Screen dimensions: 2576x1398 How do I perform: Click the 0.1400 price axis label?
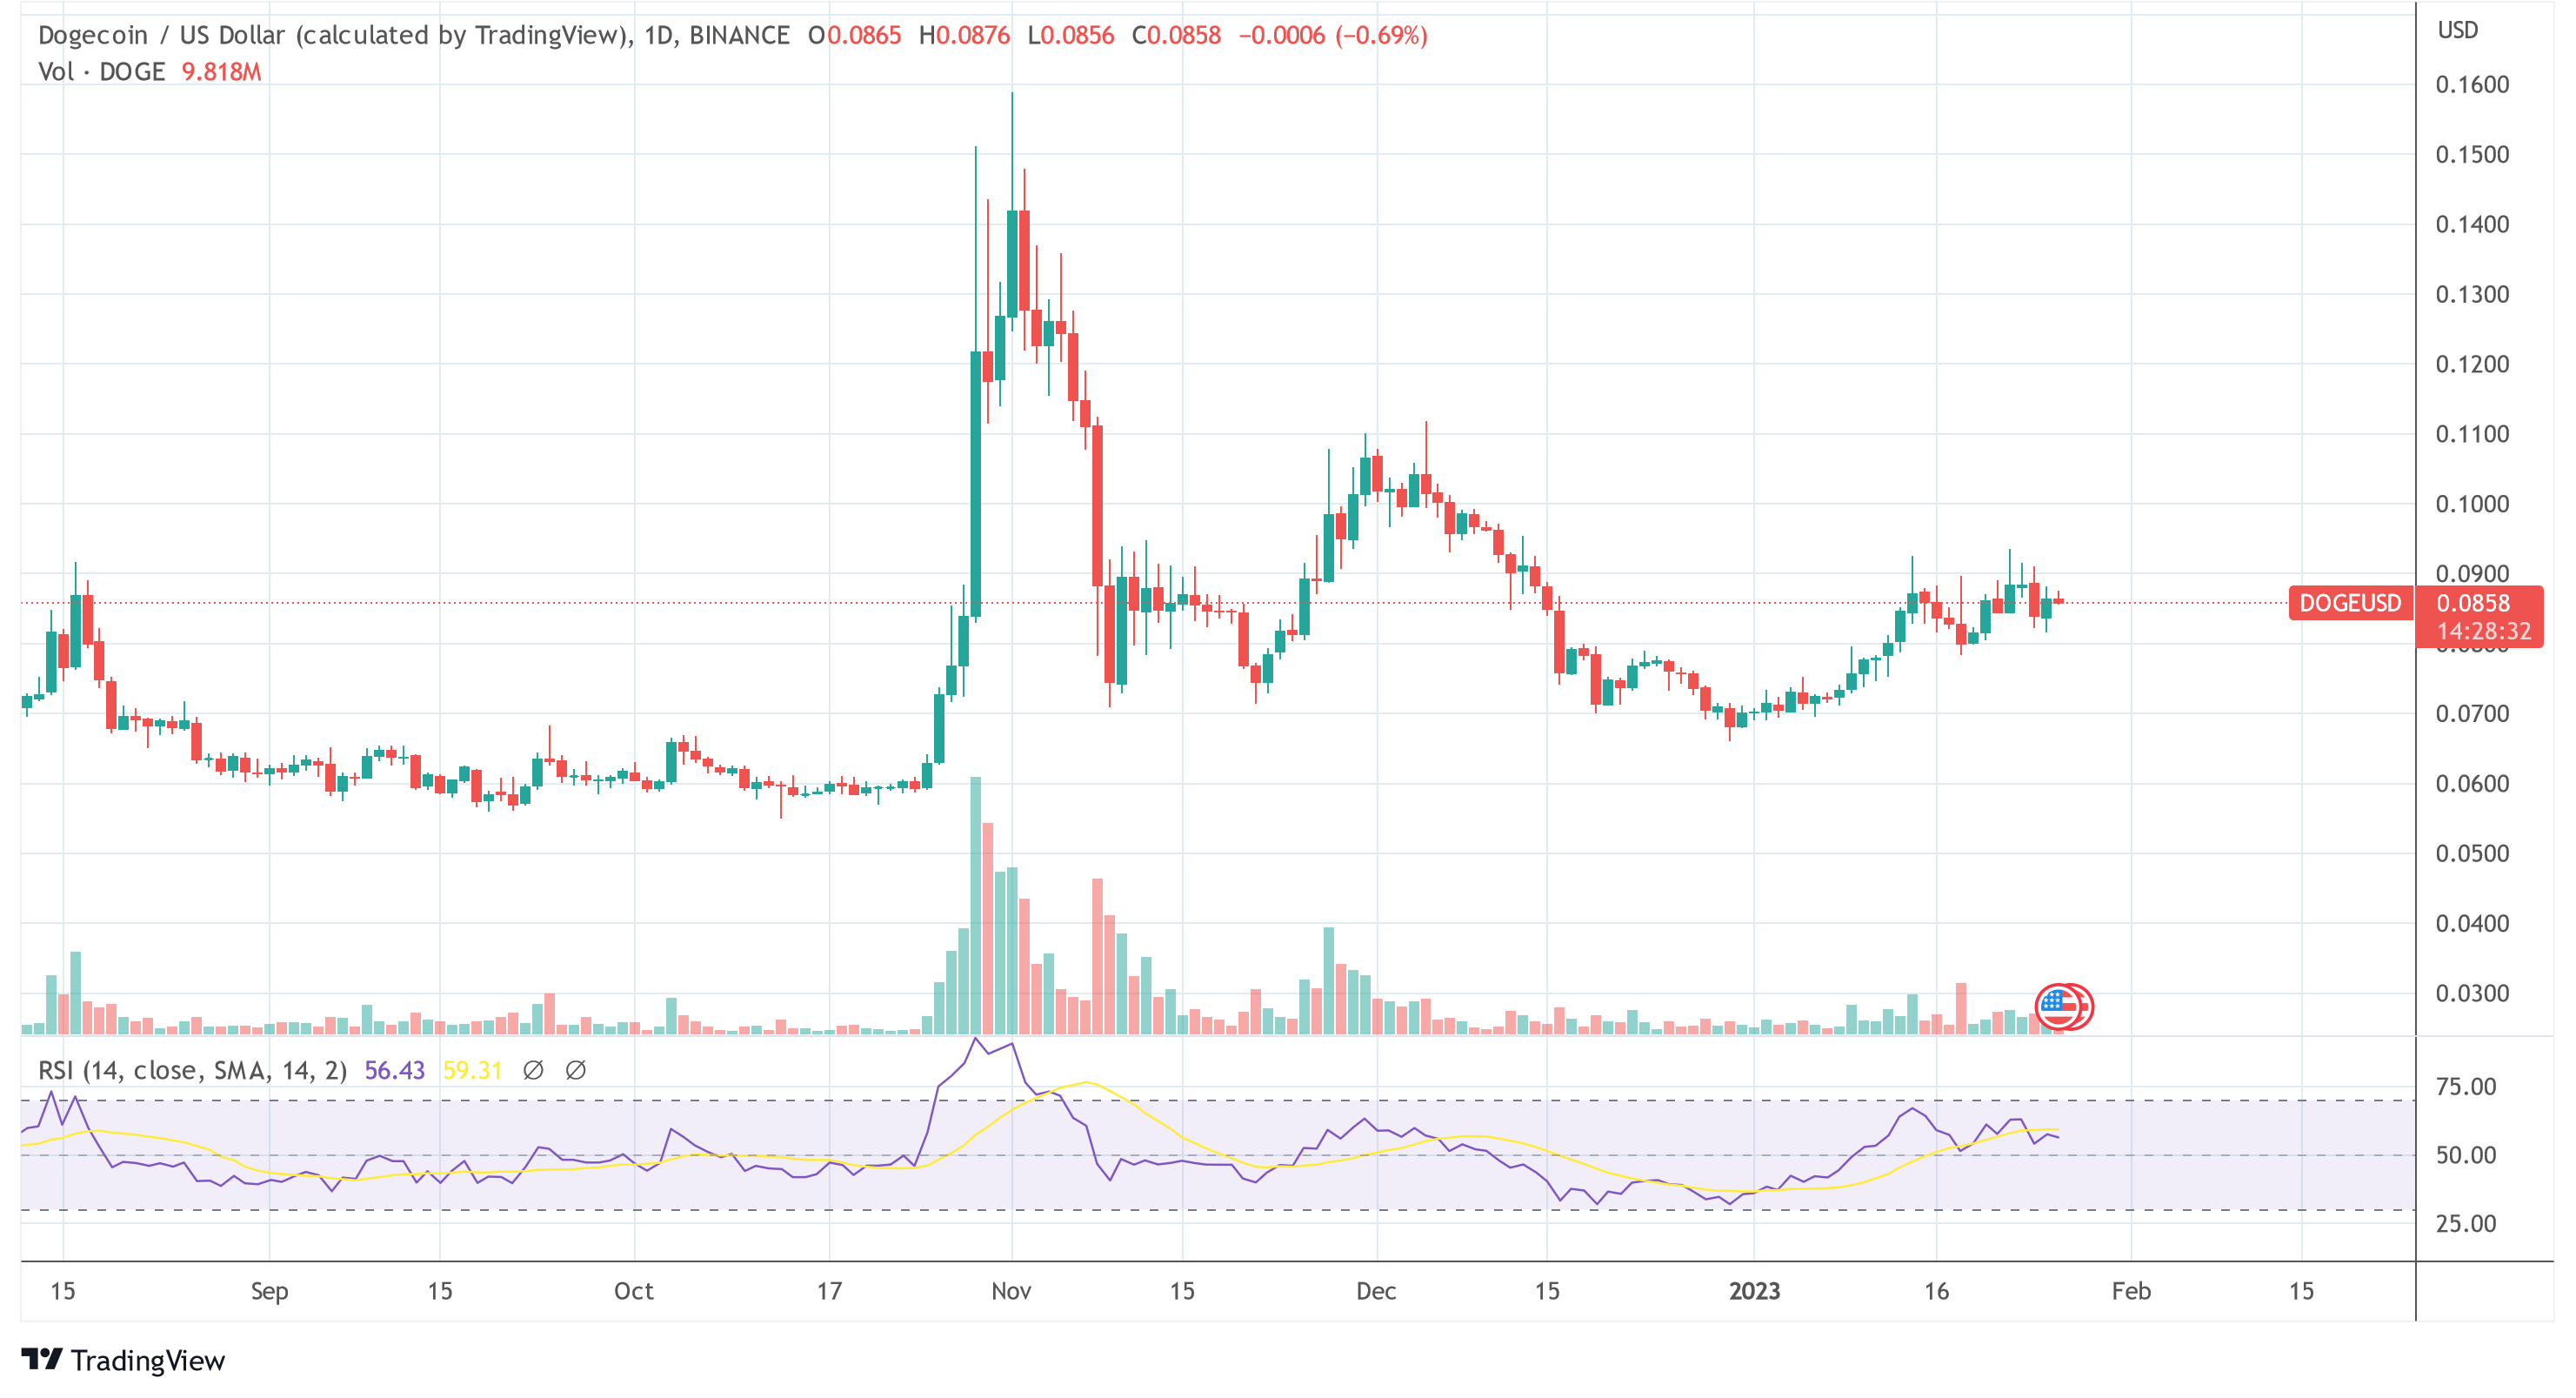[x=2472, y=224]
